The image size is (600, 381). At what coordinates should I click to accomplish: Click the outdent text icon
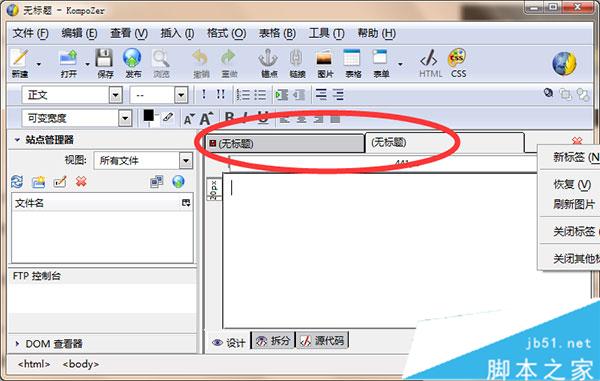click(299, 94)
